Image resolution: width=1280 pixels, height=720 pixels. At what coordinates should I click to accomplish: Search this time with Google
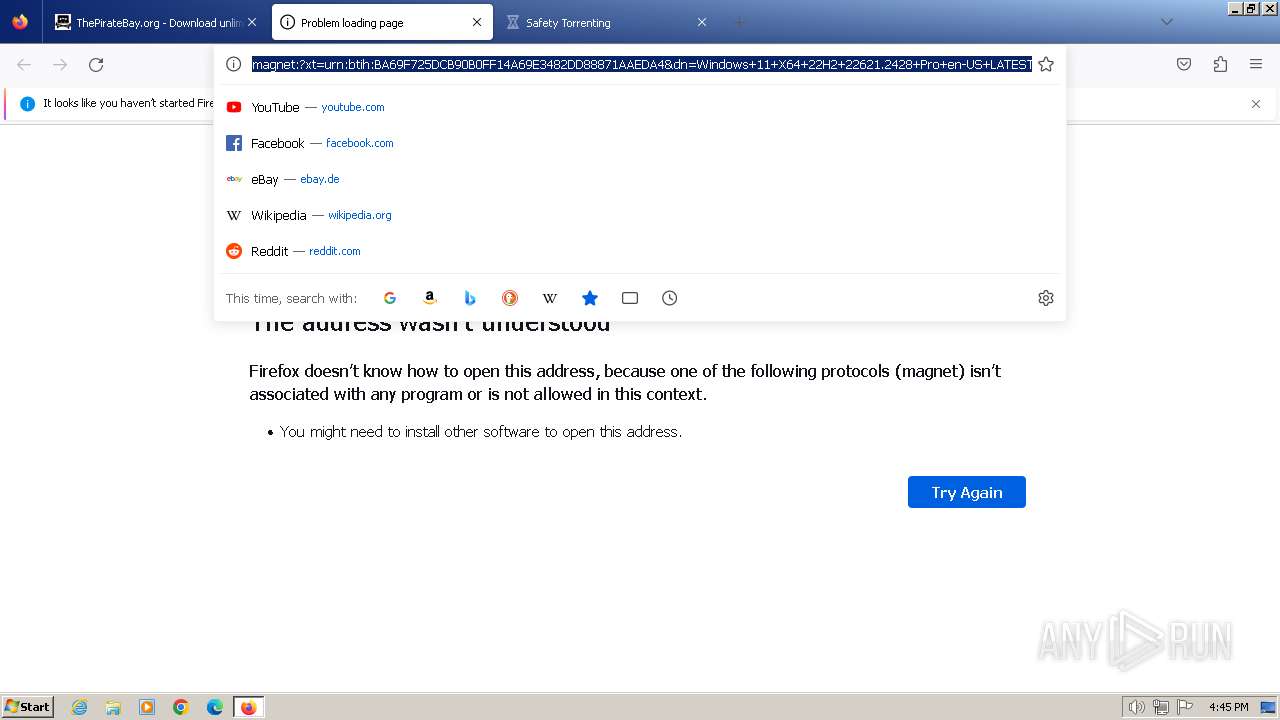[390, 298]
